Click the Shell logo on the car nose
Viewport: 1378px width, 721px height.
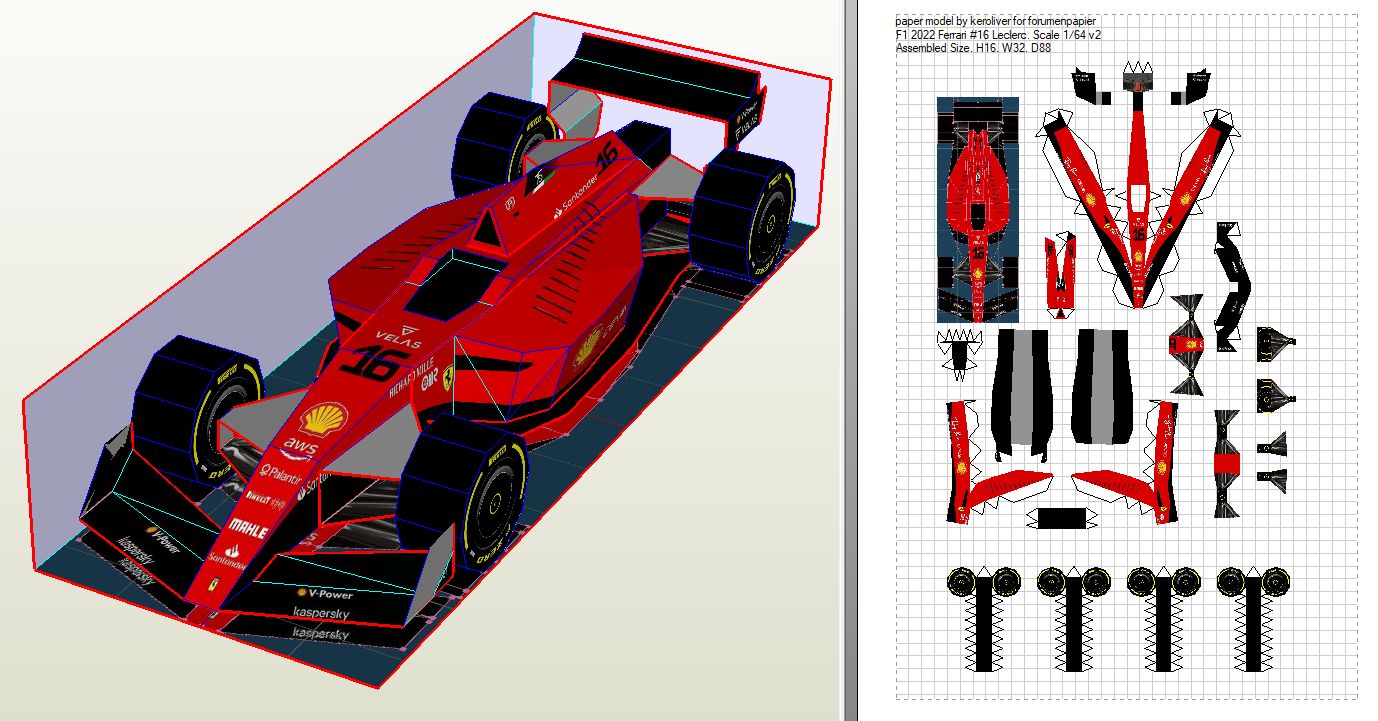point(325,417)
